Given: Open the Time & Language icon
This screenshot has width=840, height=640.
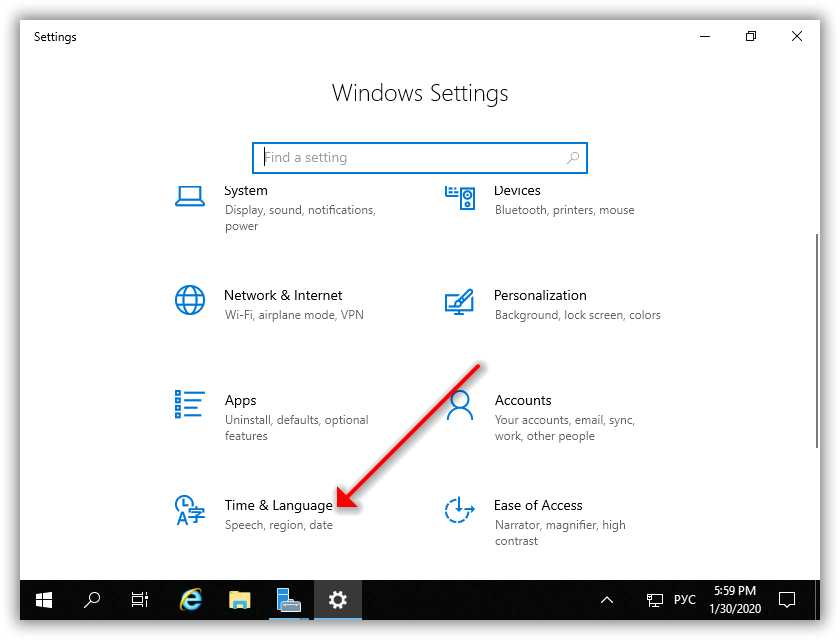Looking at the screenshot, I should point(190,510).
